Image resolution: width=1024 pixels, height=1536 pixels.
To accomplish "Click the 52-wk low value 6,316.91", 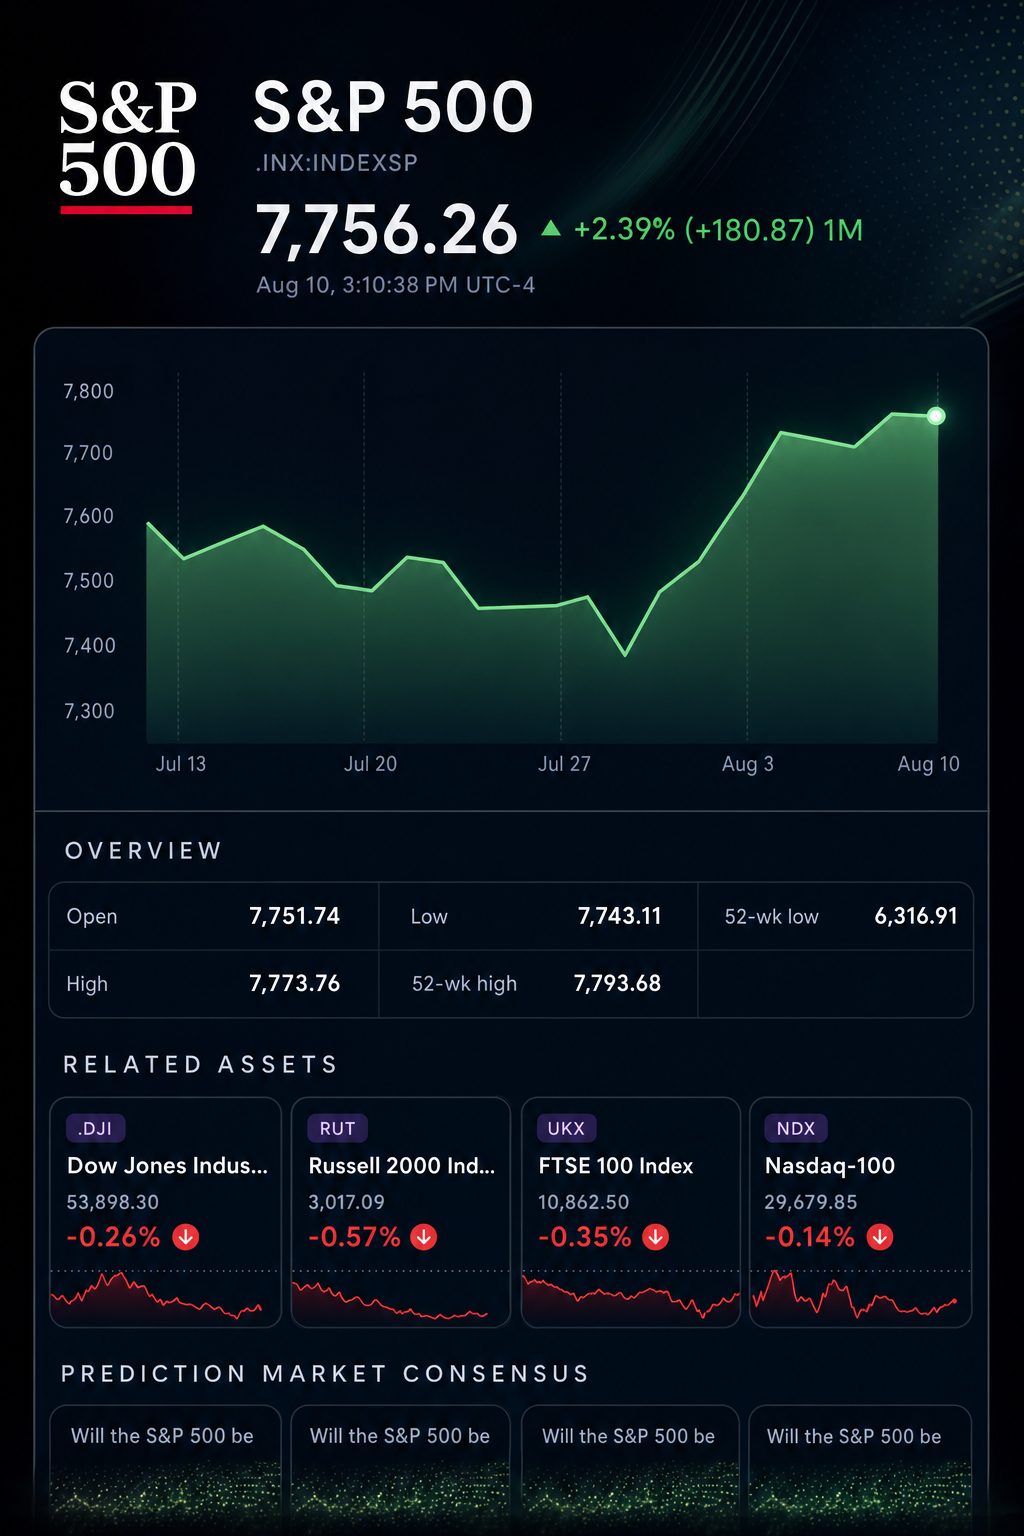I will tap(916, 916).
